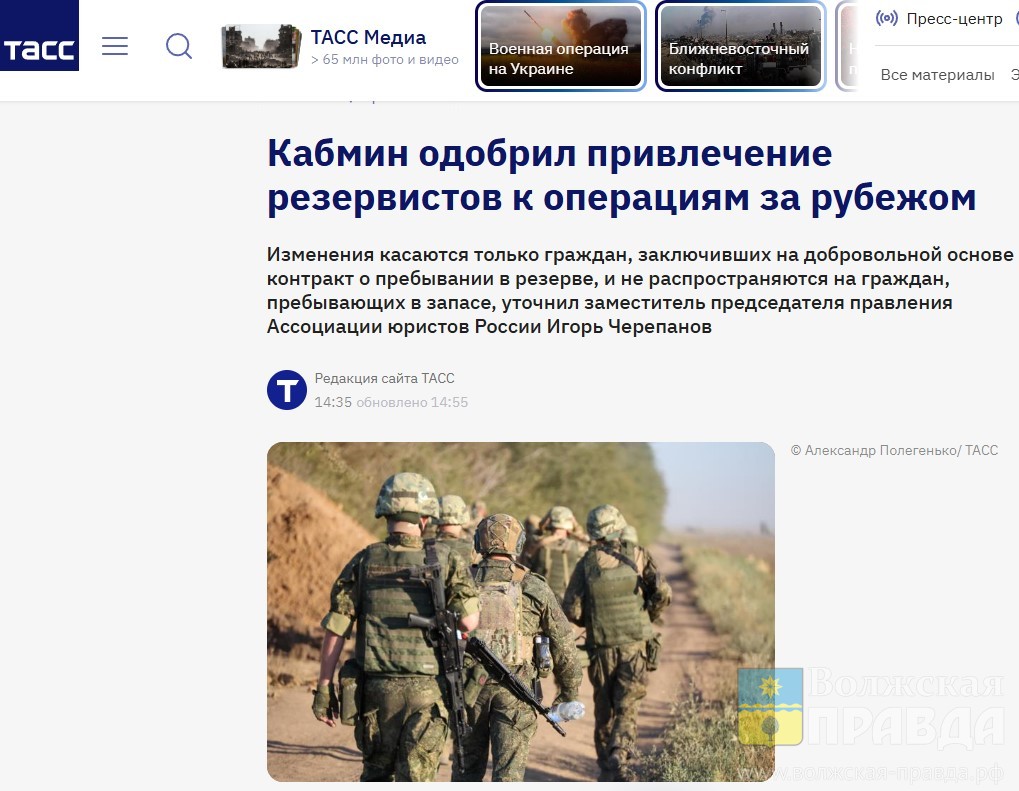The width and height of the screenshot is (1019, 791).
Task: Open the ТАСС Медиа link
Action: 368,38
